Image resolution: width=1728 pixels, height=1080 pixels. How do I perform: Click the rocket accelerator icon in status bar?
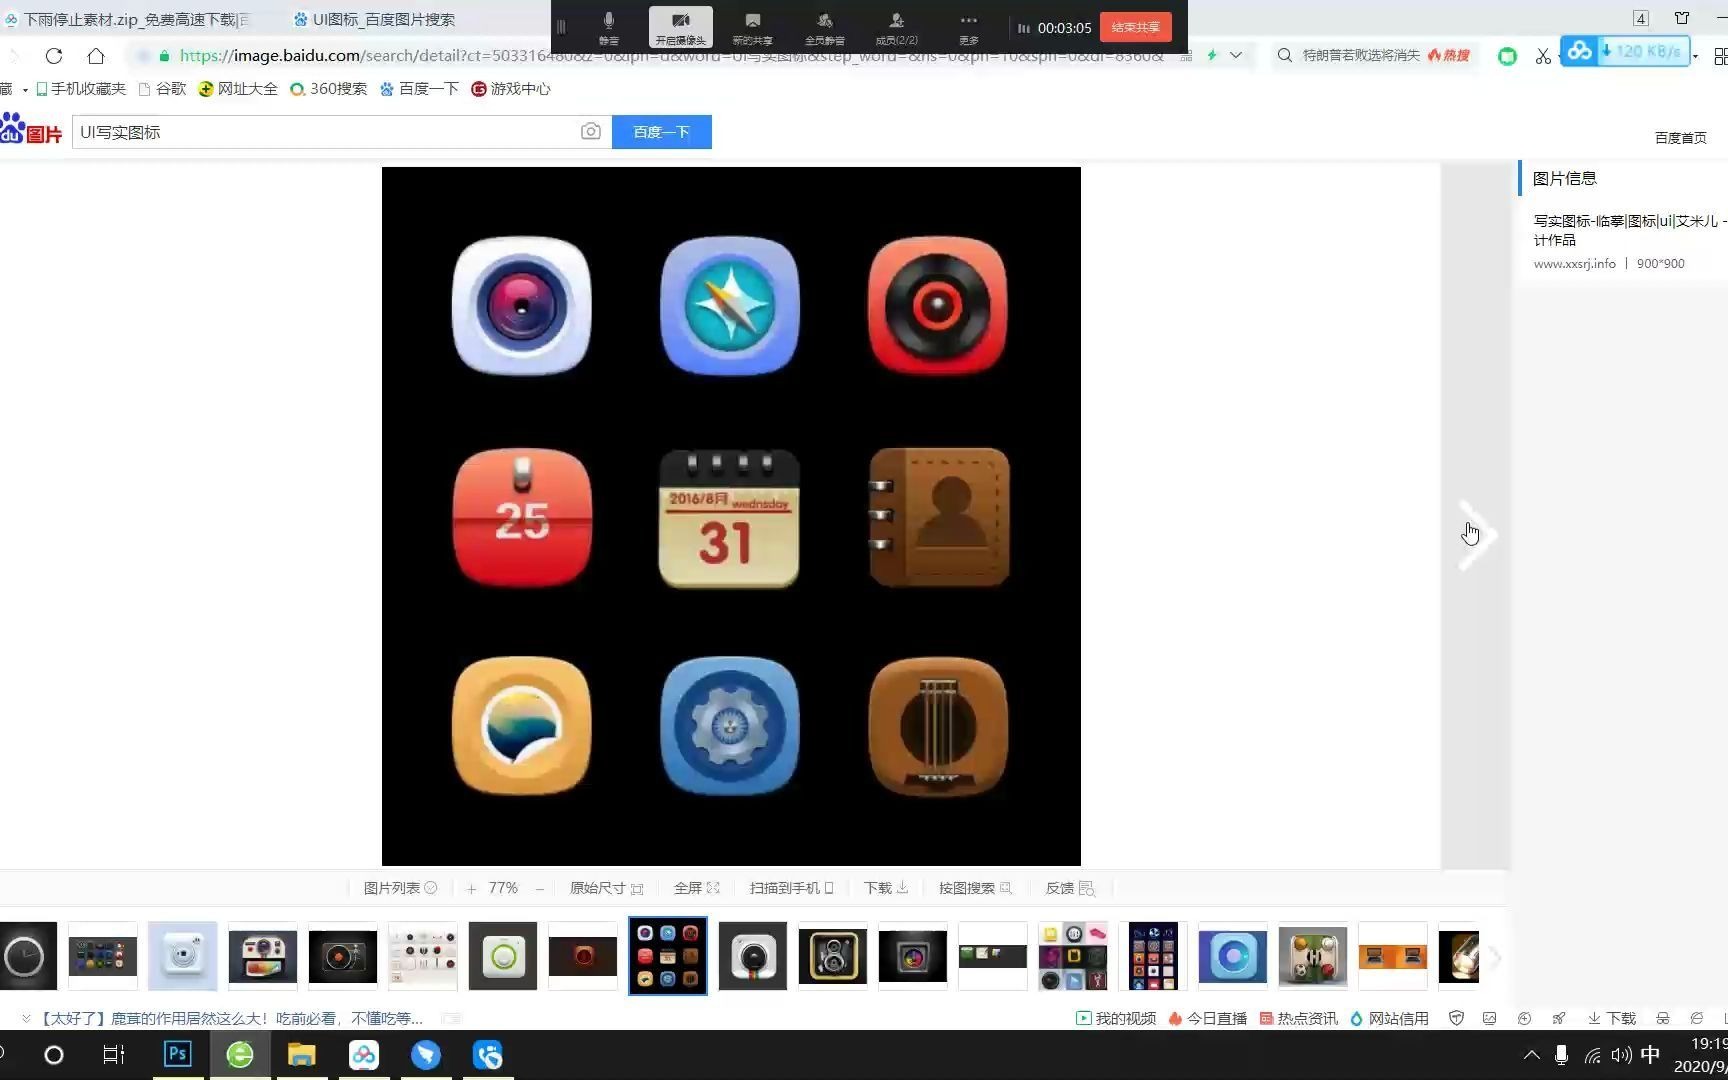[1559, 1018]
